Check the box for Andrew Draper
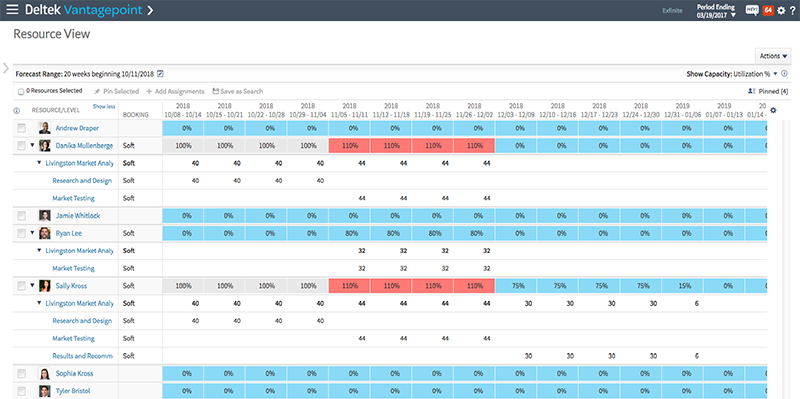This screenshot has width=800, height=399. [x=21, y=129]
